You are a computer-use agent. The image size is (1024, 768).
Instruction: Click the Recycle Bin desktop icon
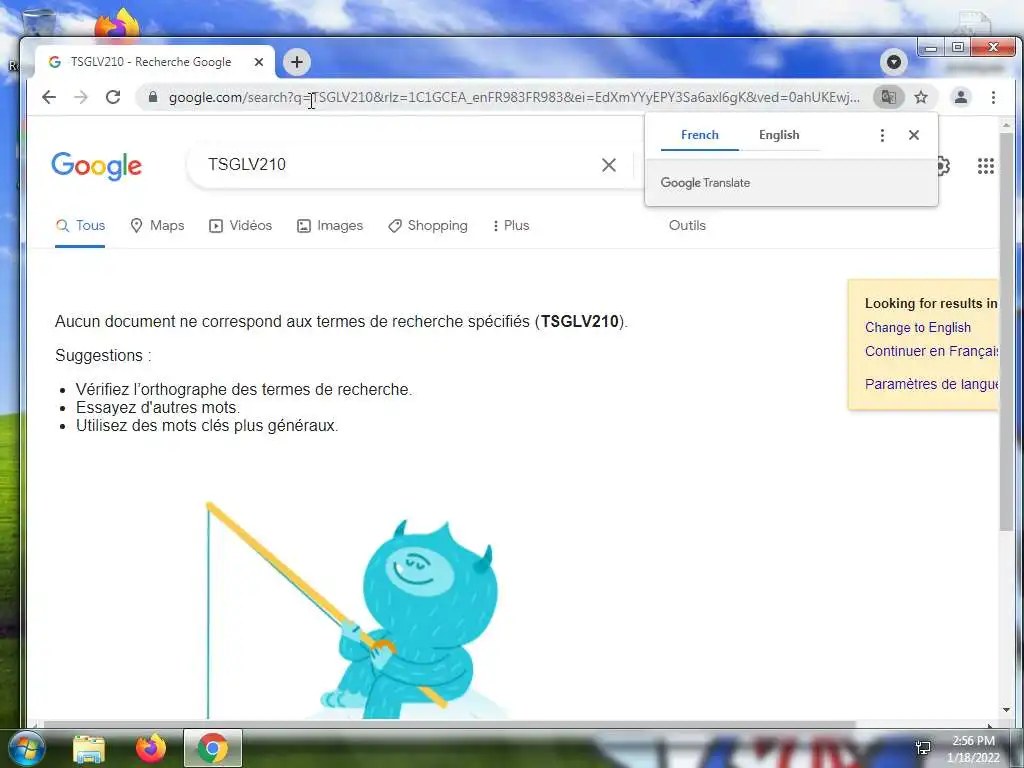click(x=39, y=24)
